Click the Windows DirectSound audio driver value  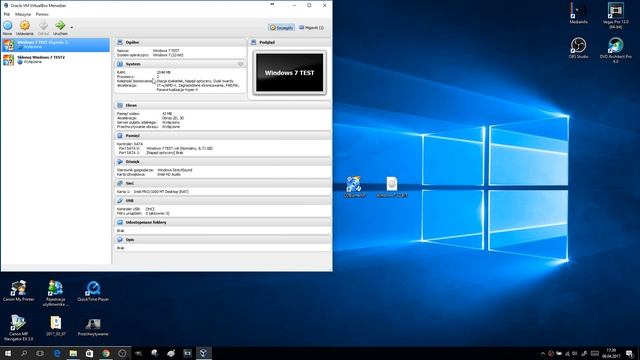point(174,170)
